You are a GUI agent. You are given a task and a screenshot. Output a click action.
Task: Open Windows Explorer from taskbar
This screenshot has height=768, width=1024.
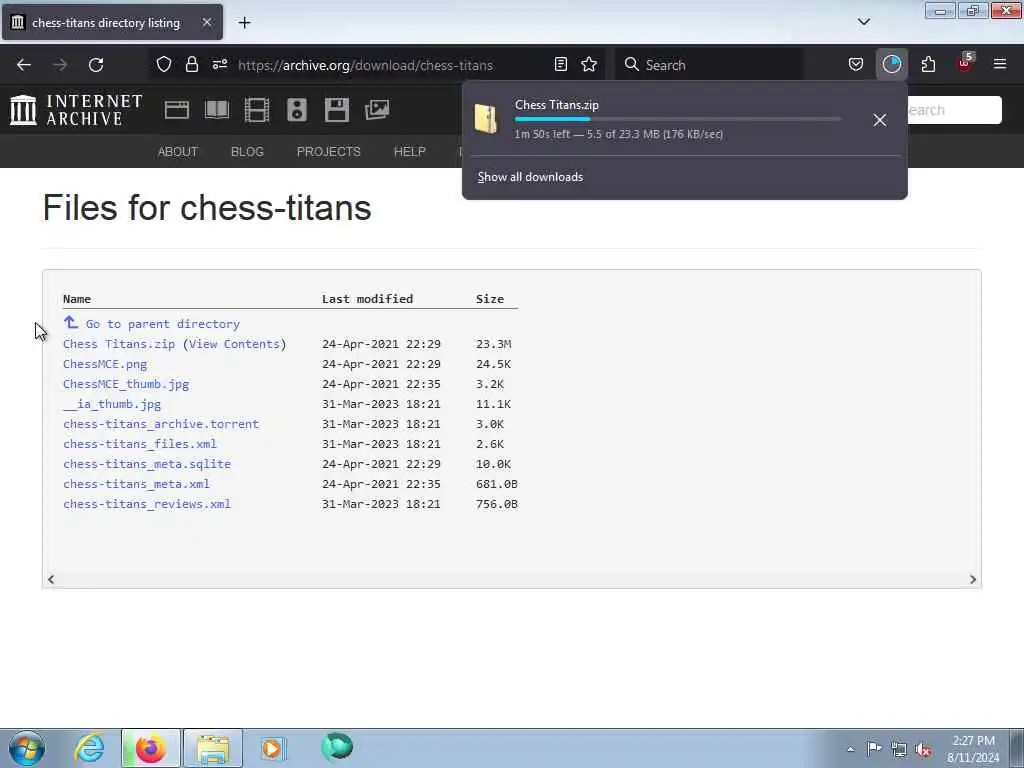click(x=213, y=748)
